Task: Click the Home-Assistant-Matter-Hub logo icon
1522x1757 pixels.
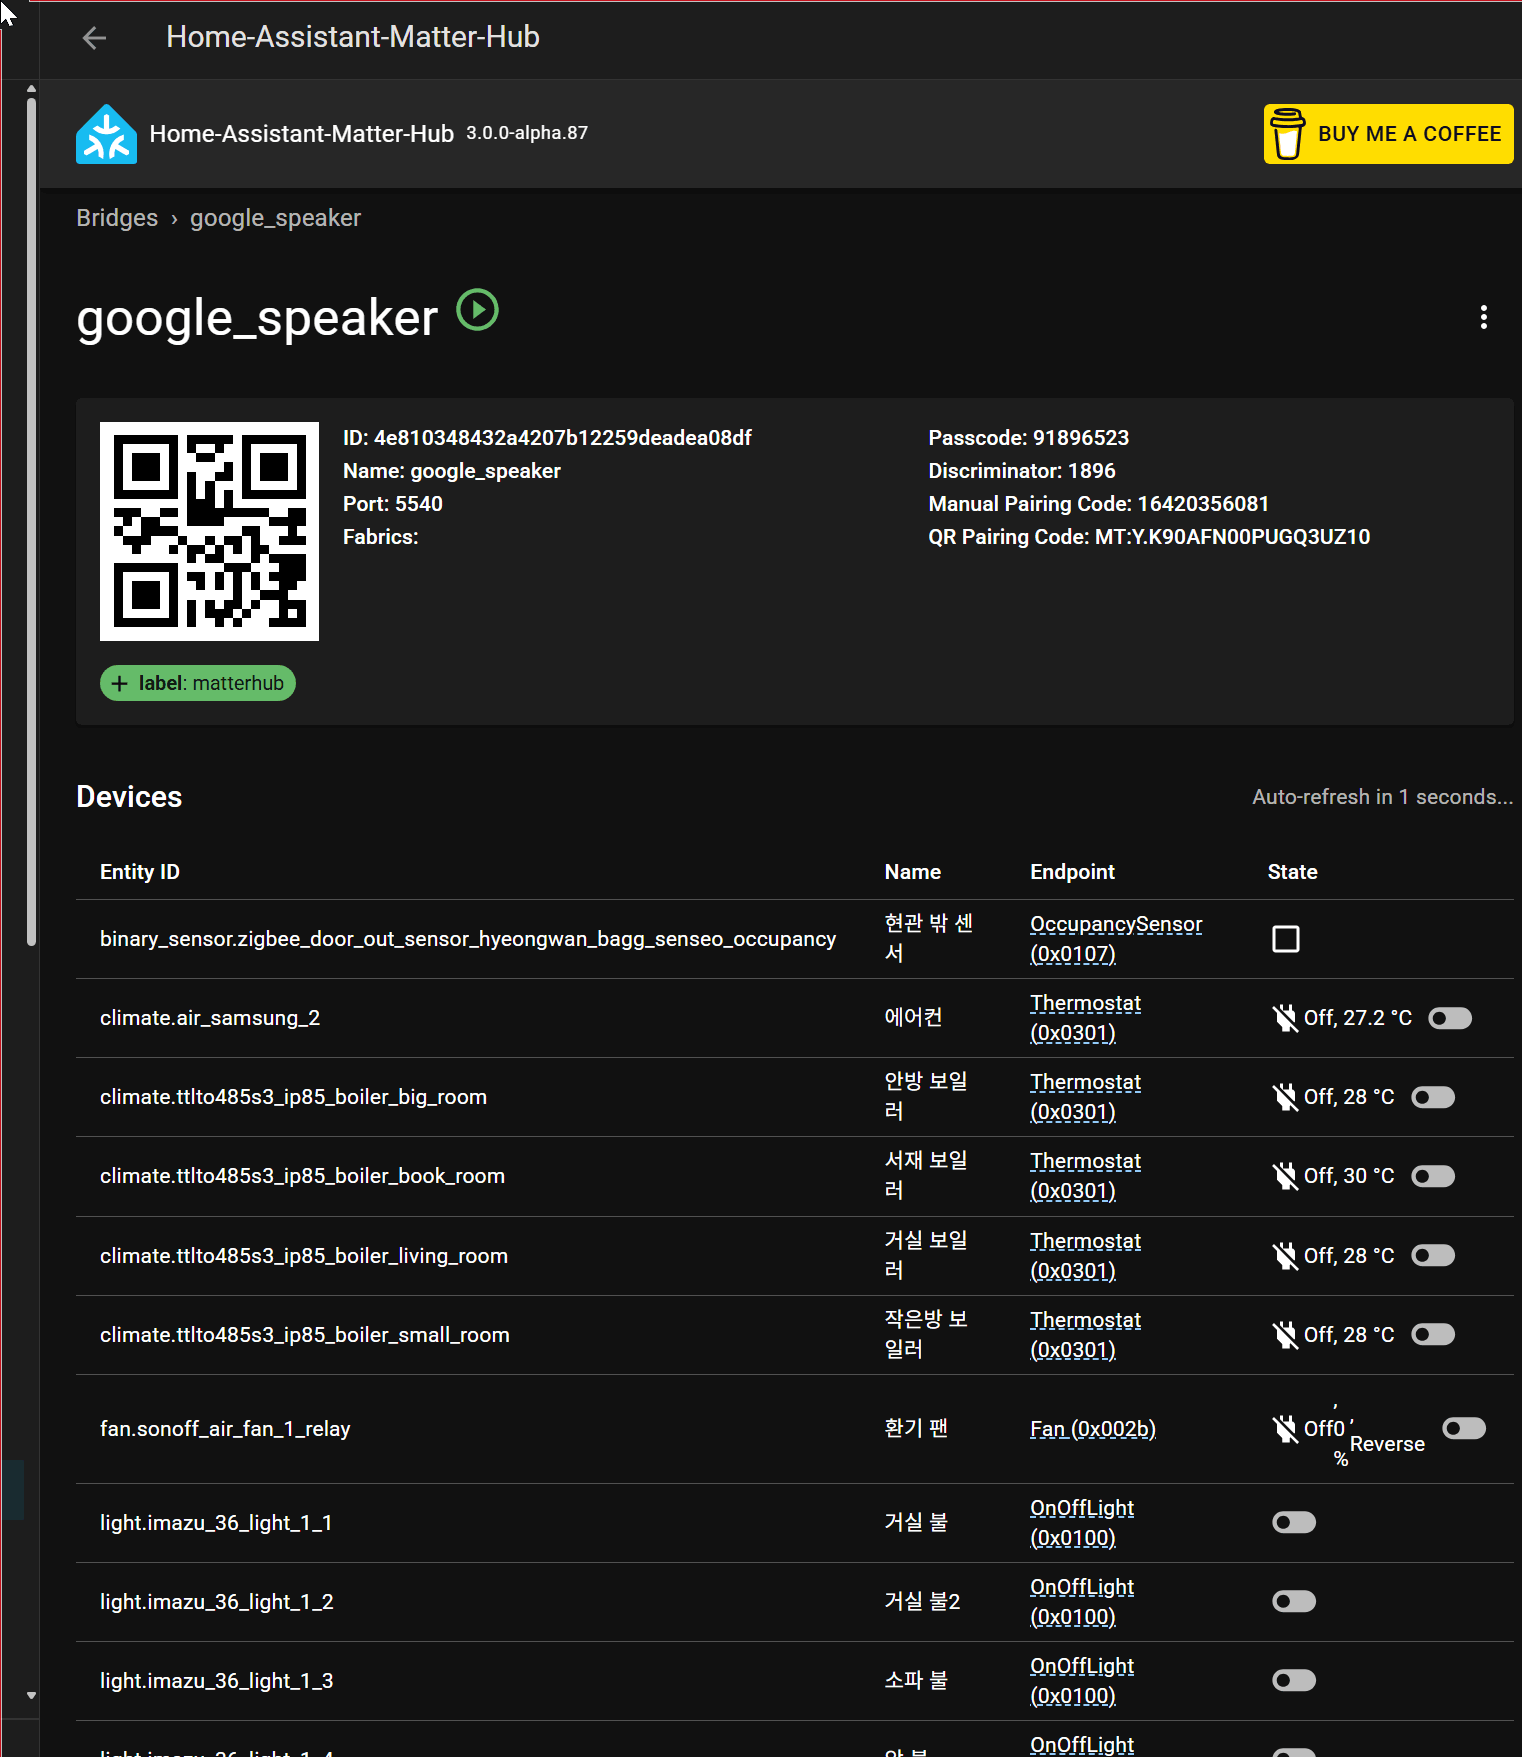Action: pyautogui.click(x=106, y=134)
